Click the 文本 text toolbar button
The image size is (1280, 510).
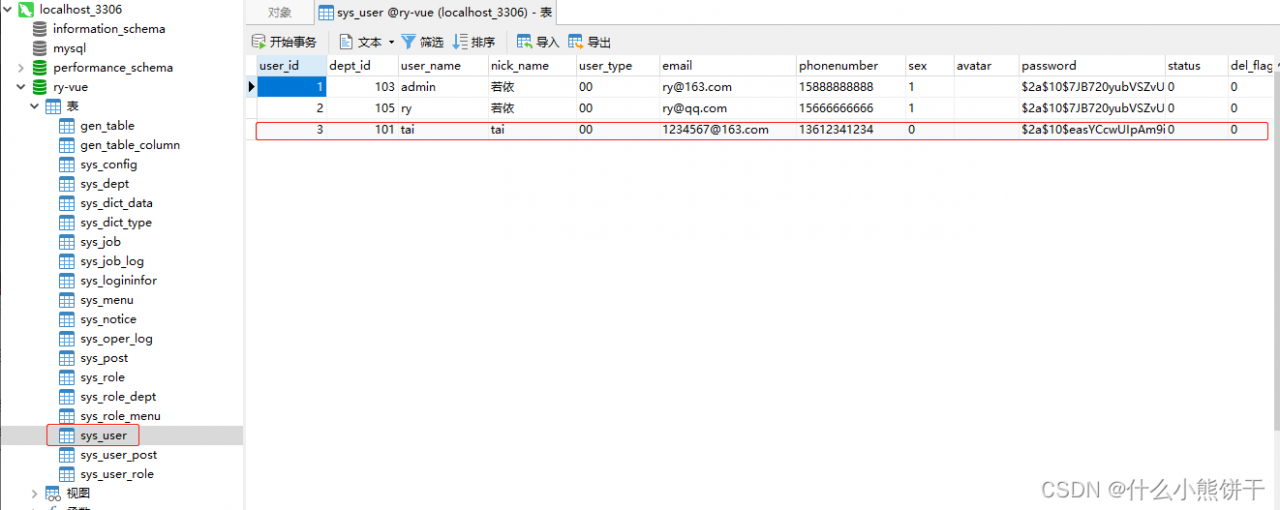pyautogui.click(x=361, y=42)
